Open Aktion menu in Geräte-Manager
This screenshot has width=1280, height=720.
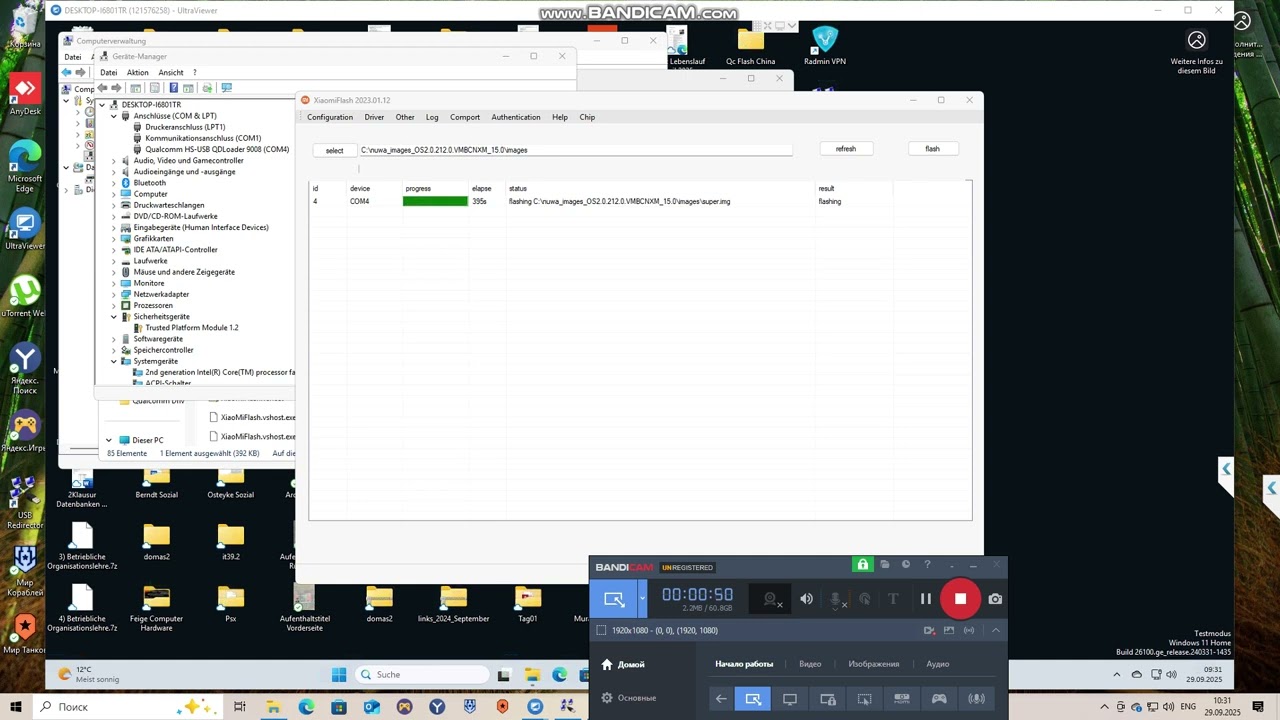[138, 72]
